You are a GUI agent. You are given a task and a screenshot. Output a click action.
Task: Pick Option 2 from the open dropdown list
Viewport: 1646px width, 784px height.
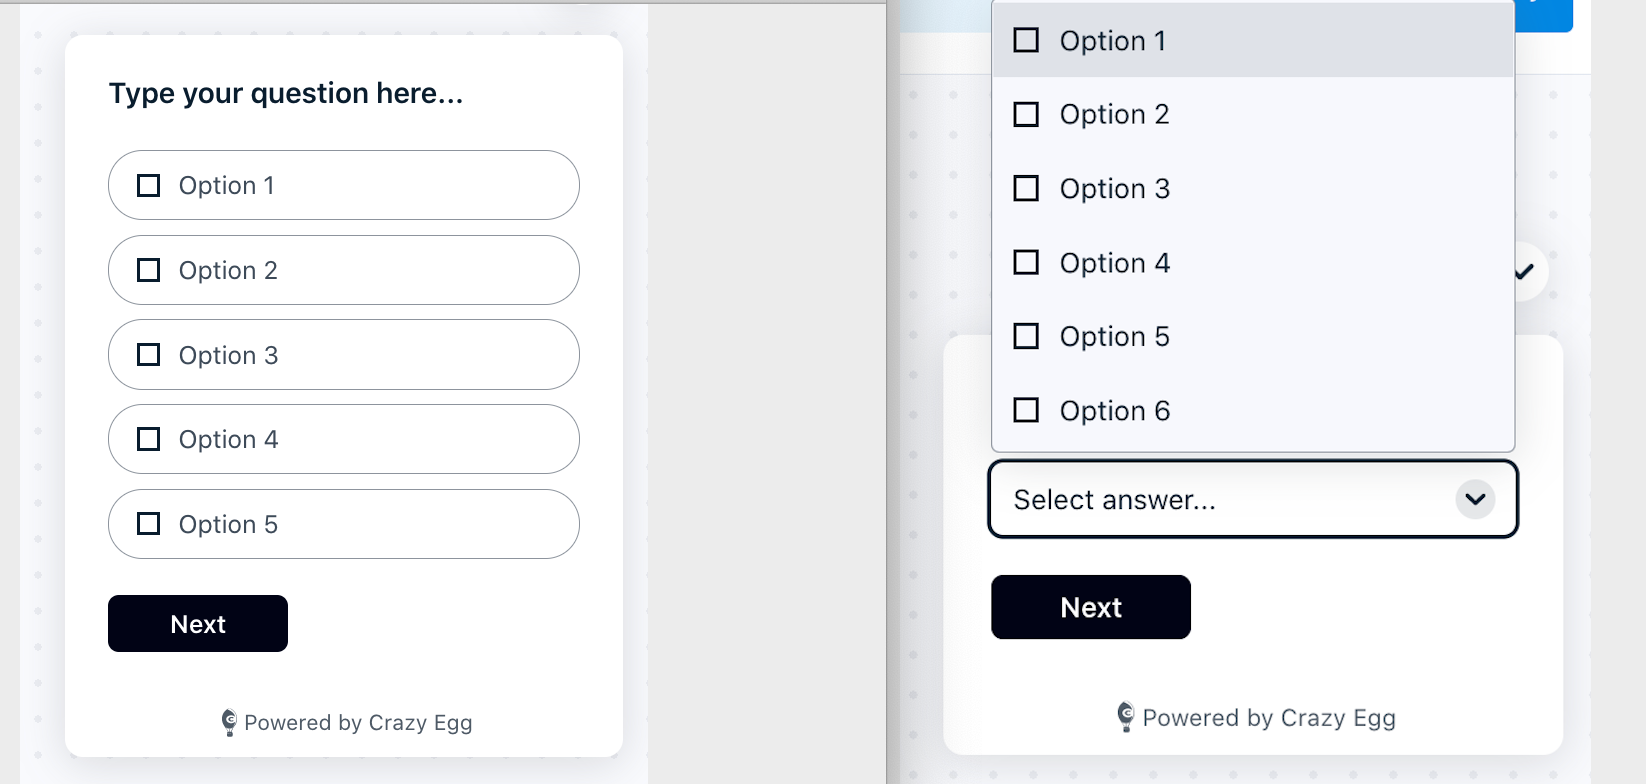click(1253, 114)
